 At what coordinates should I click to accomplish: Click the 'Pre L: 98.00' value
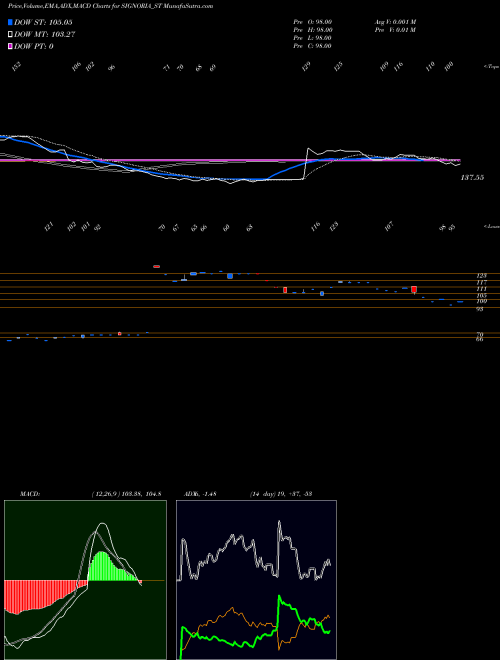pos(313,38)
